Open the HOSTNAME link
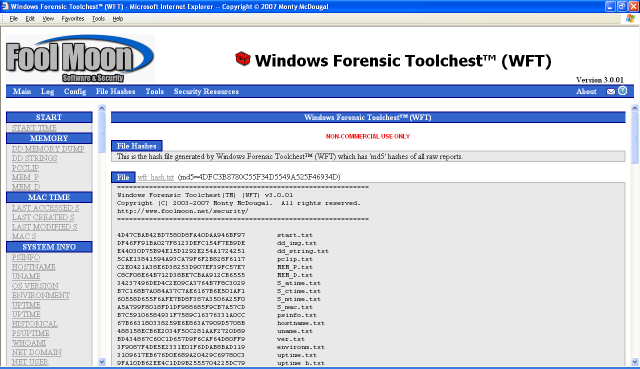 [x=33, y=267]
